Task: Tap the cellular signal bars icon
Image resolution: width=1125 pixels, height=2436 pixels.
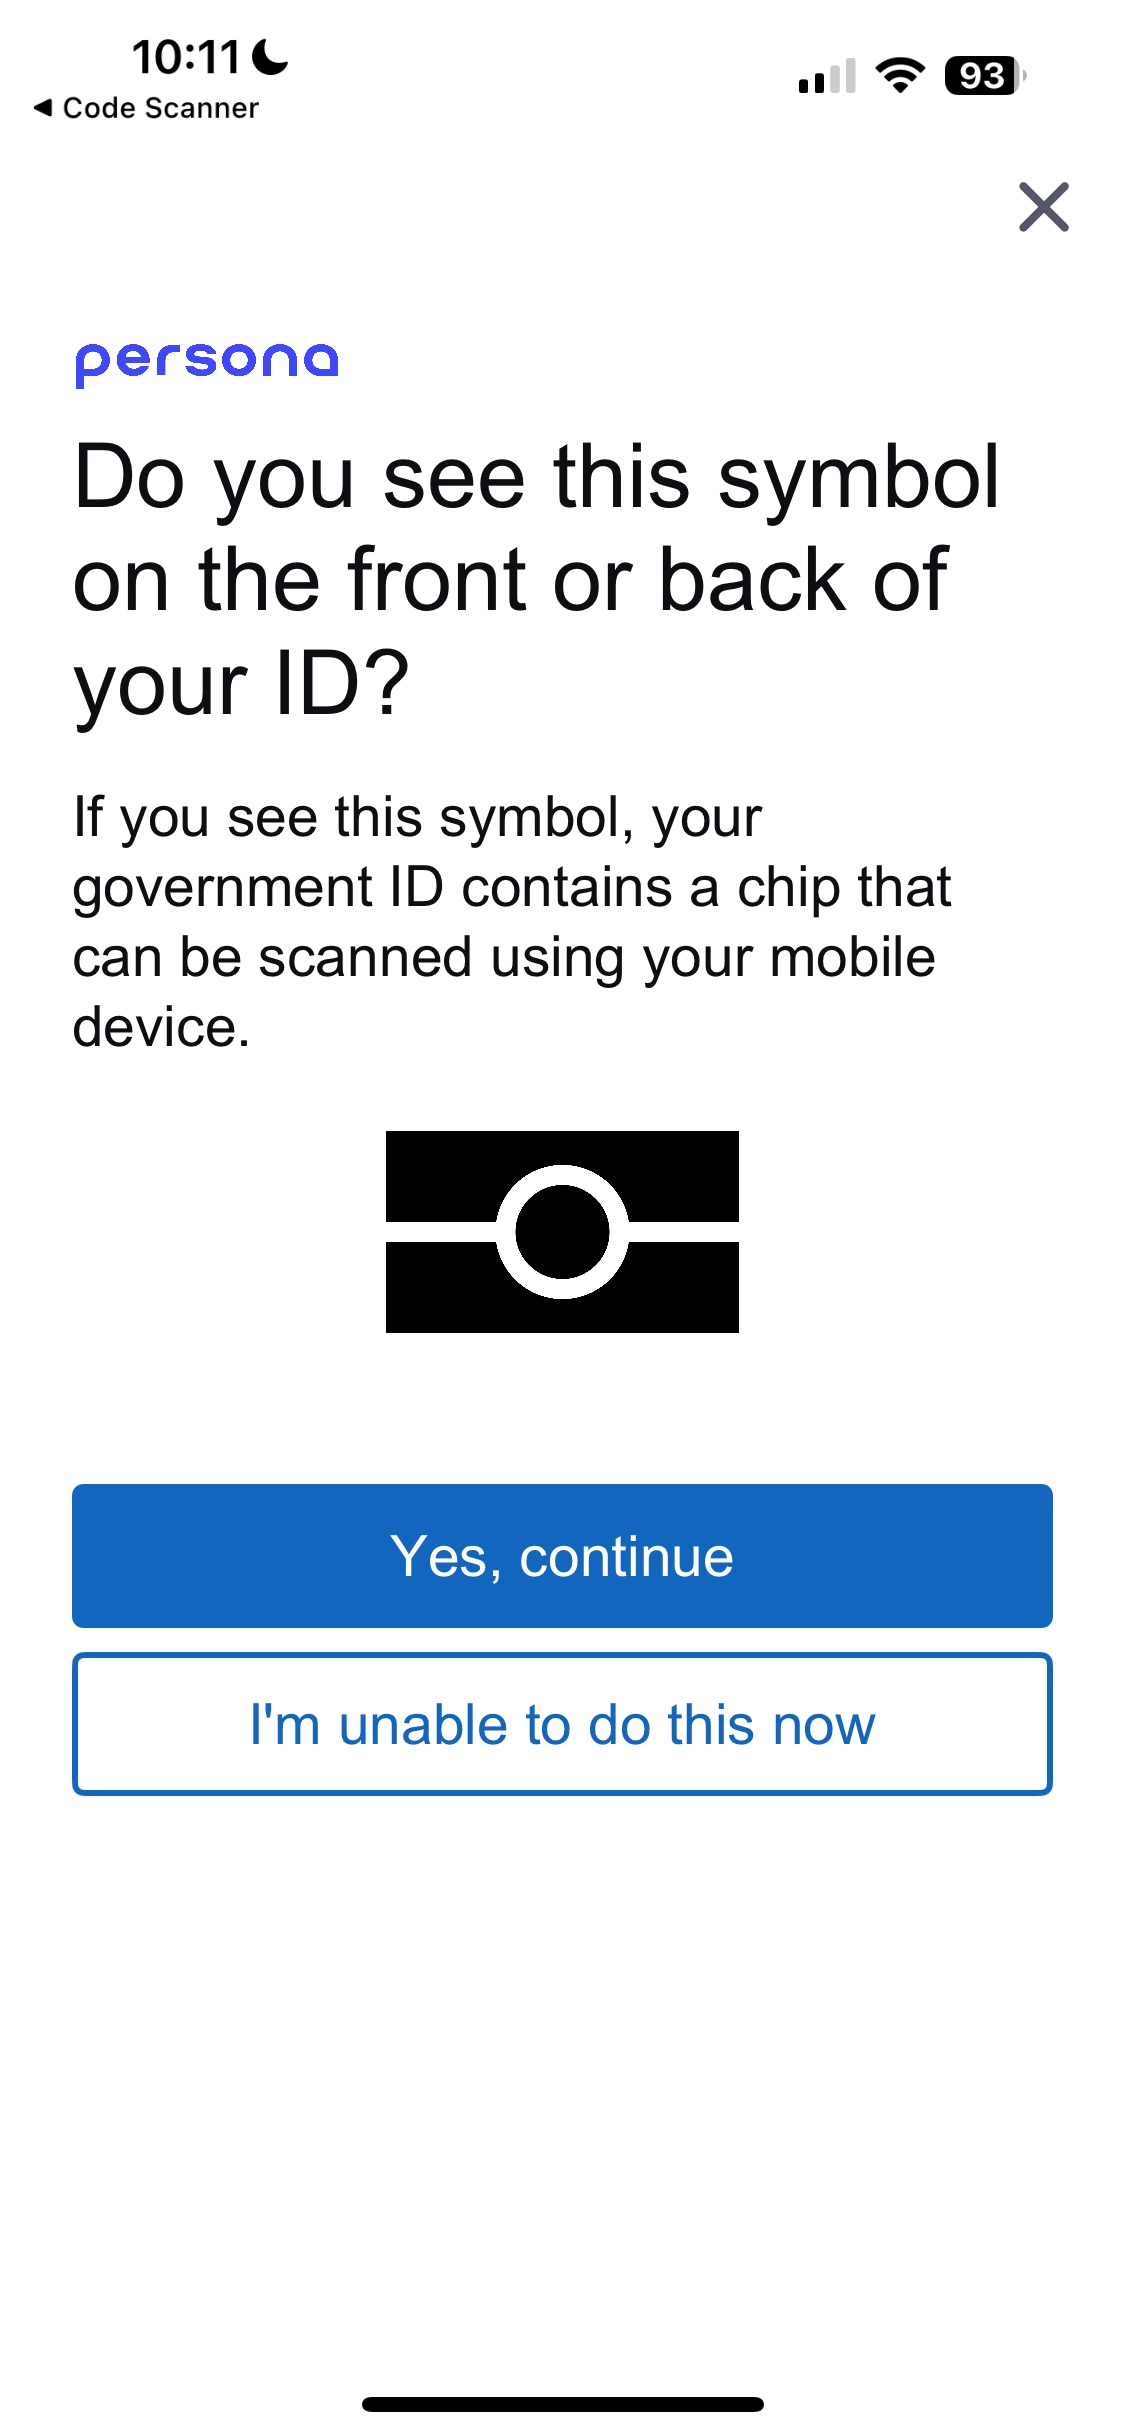Action: click(x=827, y=76)
